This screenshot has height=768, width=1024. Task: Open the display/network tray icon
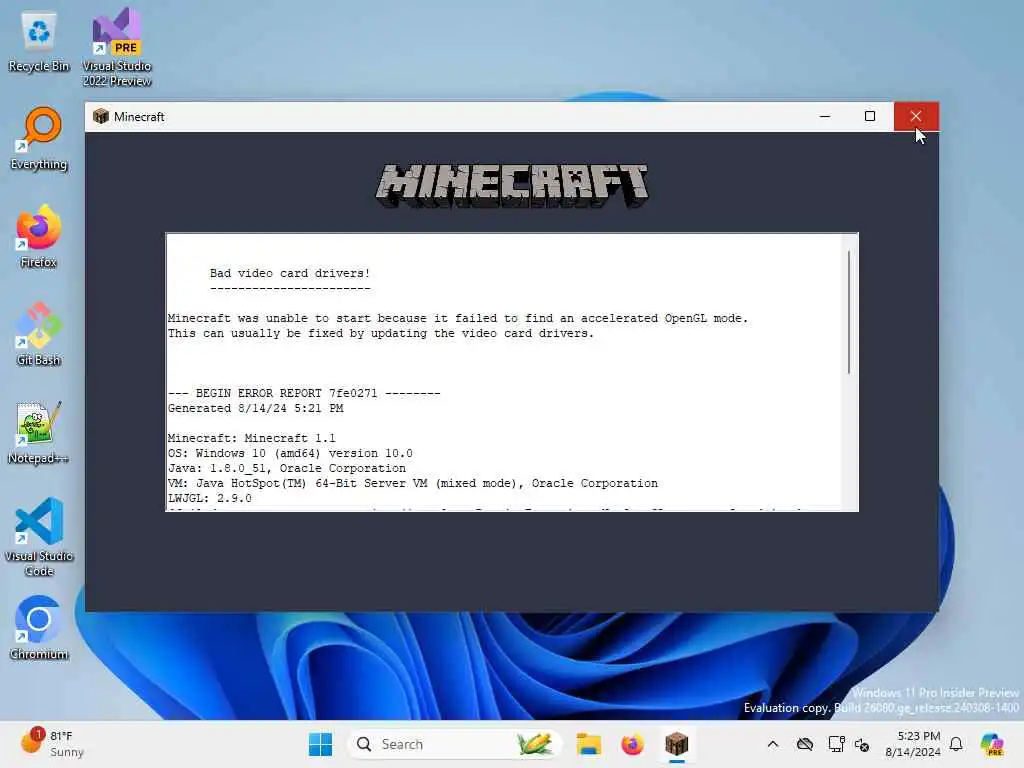pos(836,744)
